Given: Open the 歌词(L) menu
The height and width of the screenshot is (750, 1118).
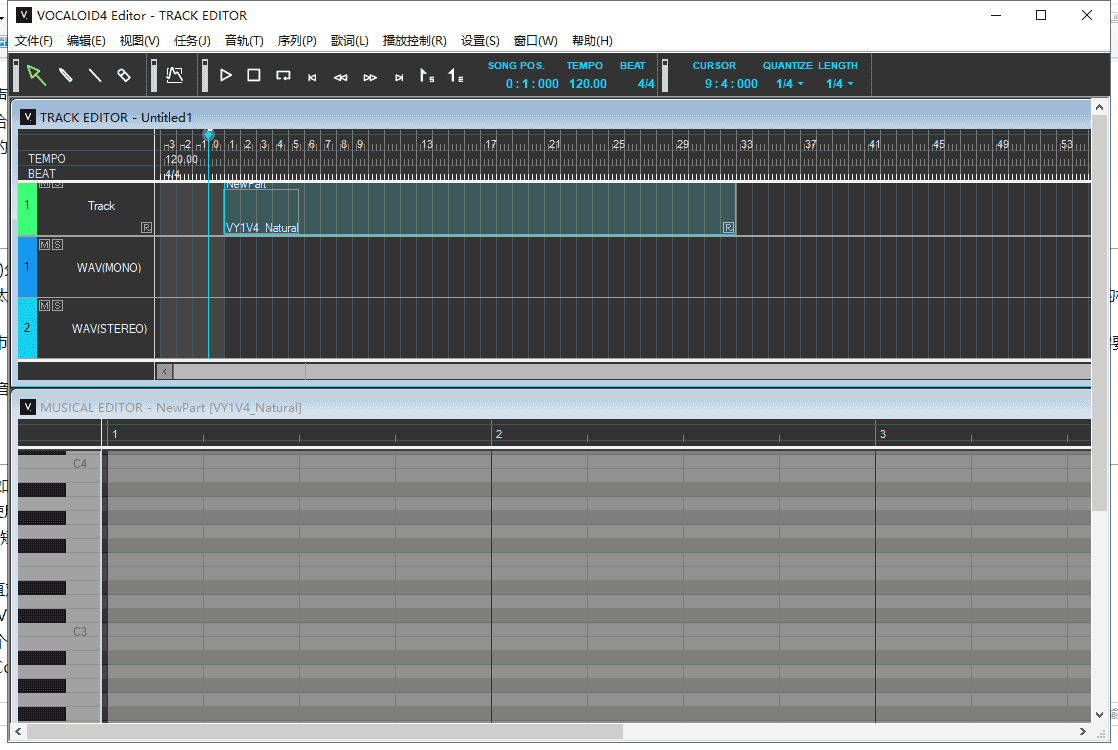Looking at the screenshot, I should (349, 41).
